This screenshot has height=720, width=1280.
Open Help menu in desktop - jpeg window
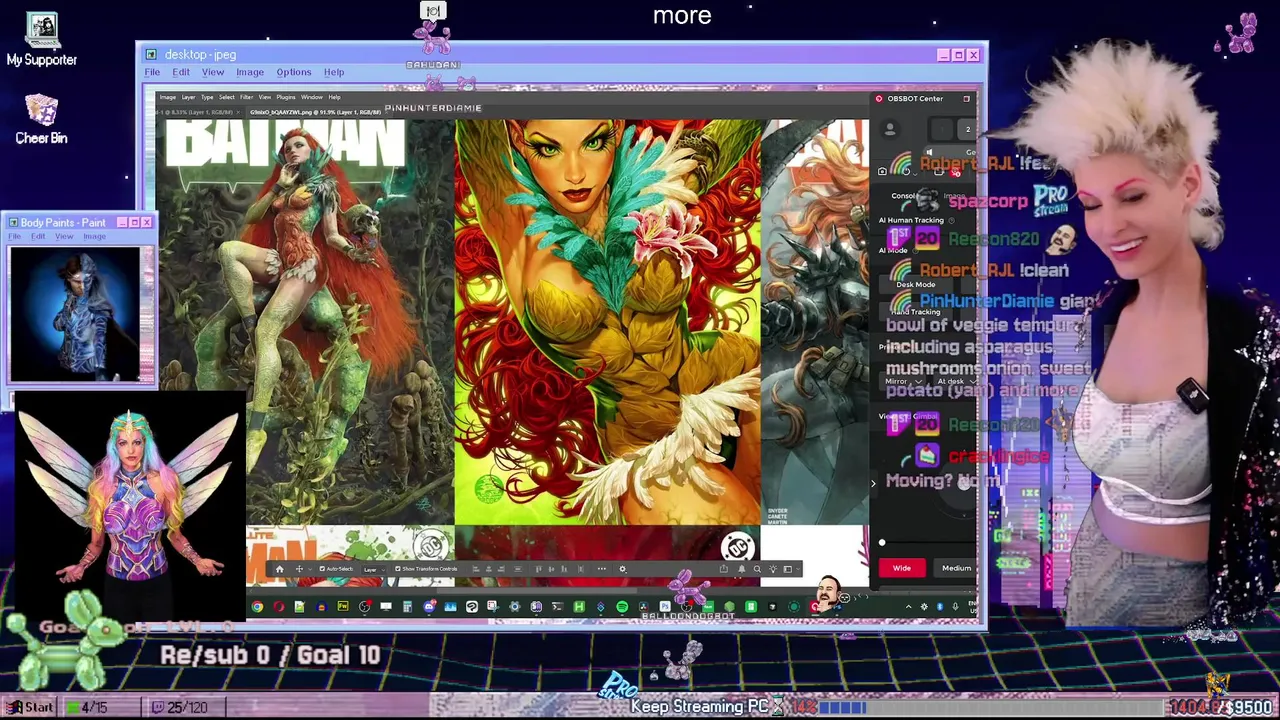click(334, 72)
